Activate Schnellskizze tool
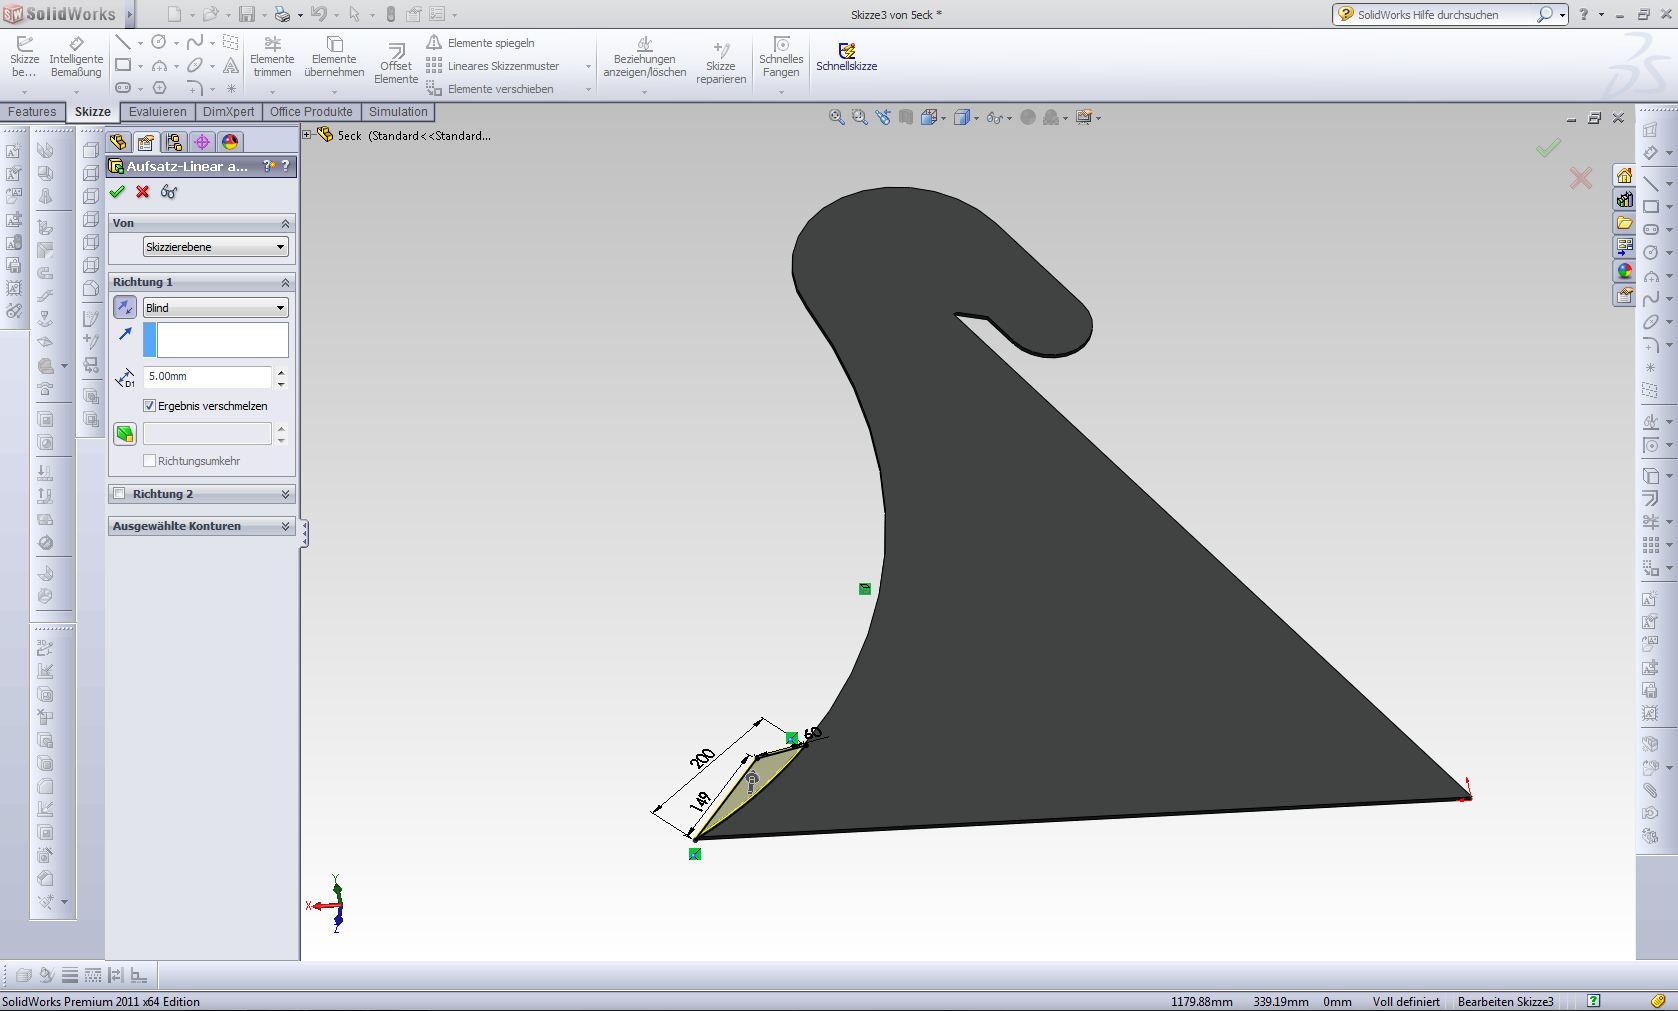This screenshot has height=1011, width=1678. coord(846,57)
